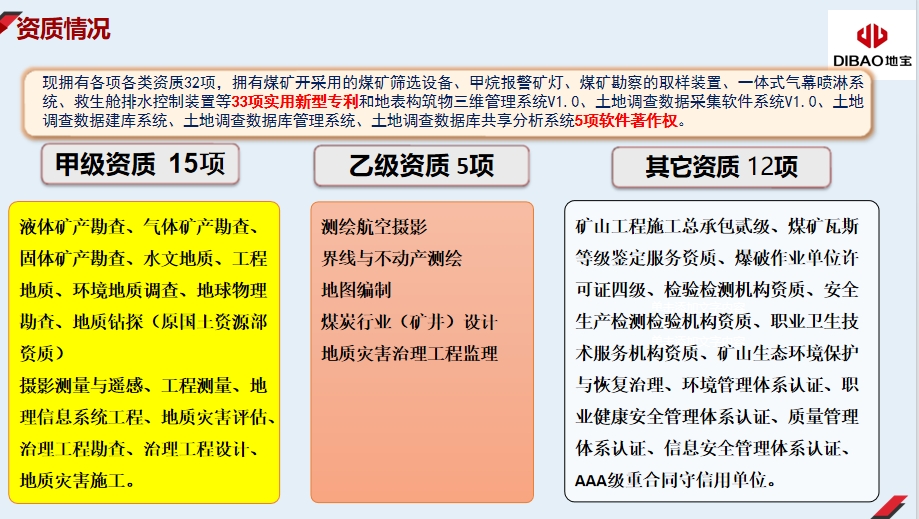Image resolution: width=919 pixels, height=519 pixels.
Task: Click the AAA级重合同守信用单位 text
Action: [676, 480]
